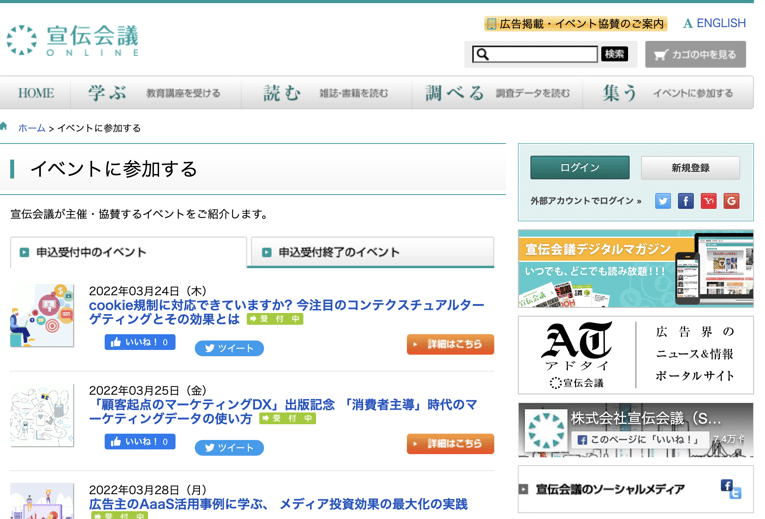
Task: Open cookie規制 event title link
Action: (286, 312)
